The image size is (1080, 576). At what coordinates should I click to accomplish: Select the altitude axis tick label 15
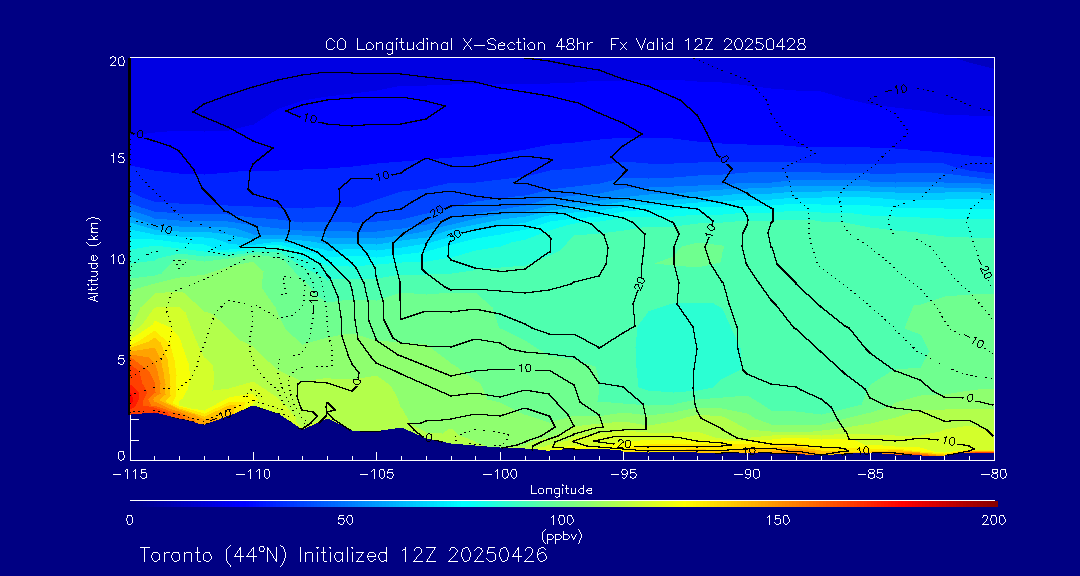coord(116,158)
